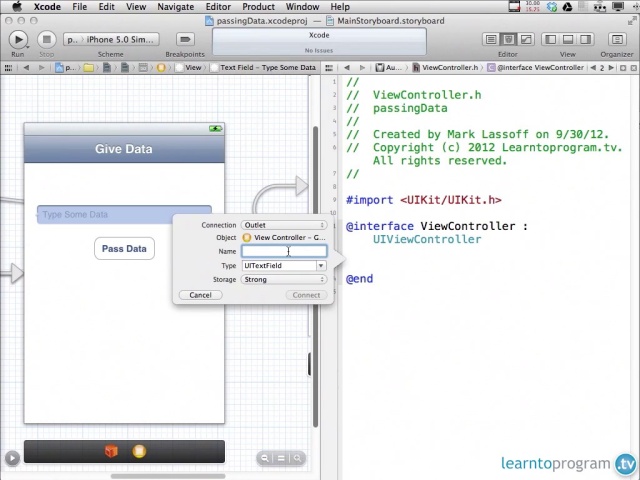Select ViewController.h in the assistant jump bar

[x=445, y=68]
